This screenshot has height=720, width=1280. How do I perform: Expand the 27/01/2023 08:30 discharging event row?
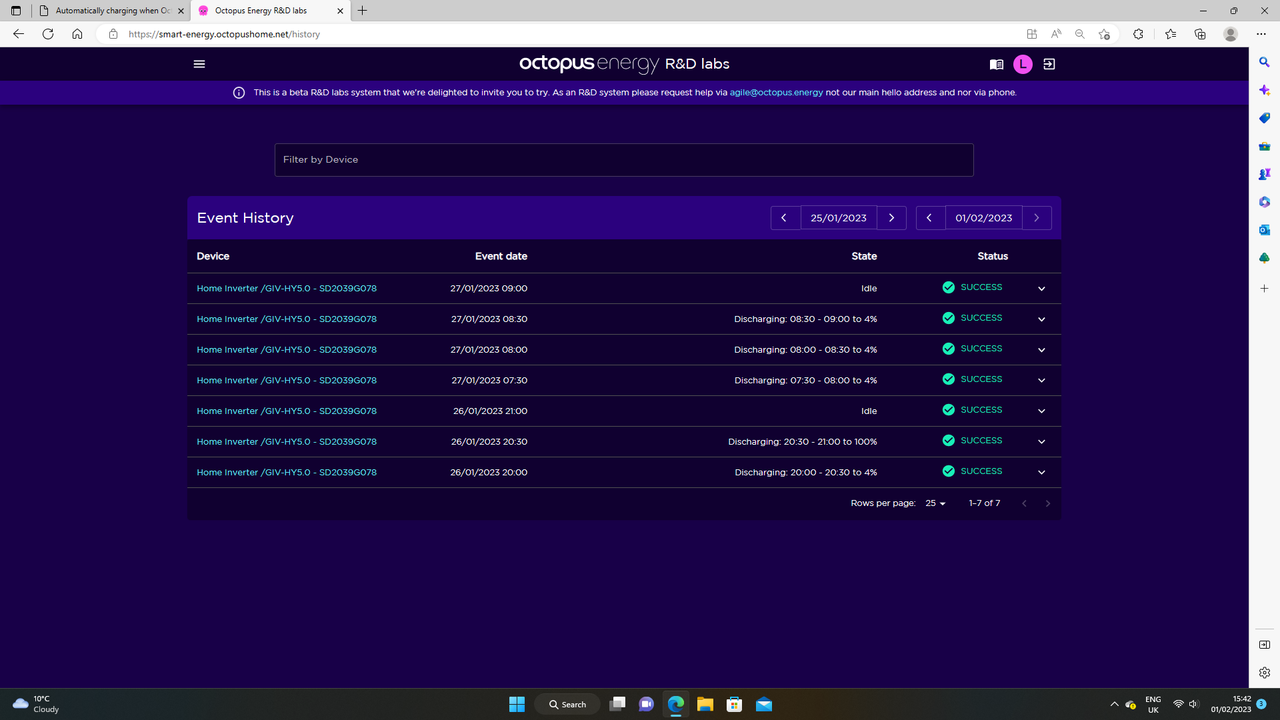coord(1041,319)
